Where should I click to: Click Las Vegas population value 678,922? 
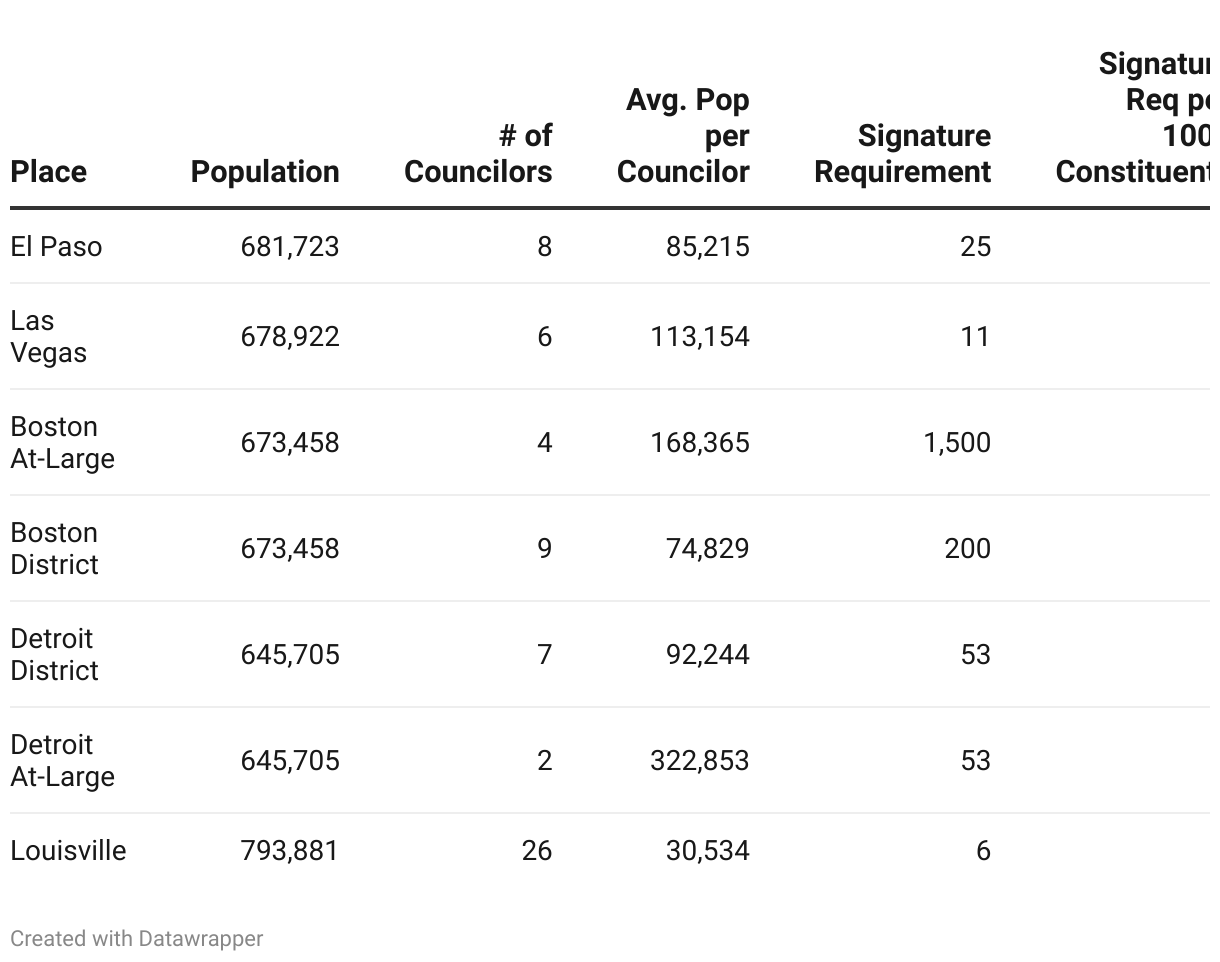290,337
